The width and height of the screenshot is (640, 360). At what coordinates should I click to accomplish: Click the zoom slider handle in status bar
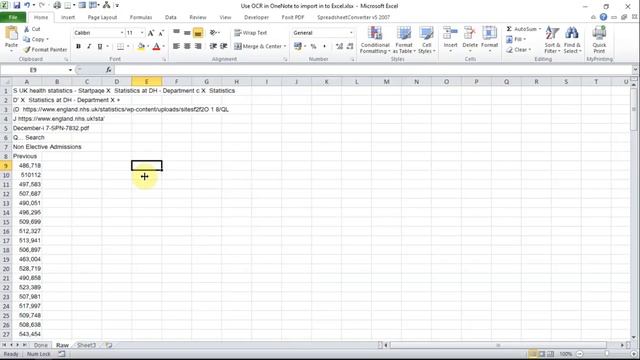(x=607, y=354)
